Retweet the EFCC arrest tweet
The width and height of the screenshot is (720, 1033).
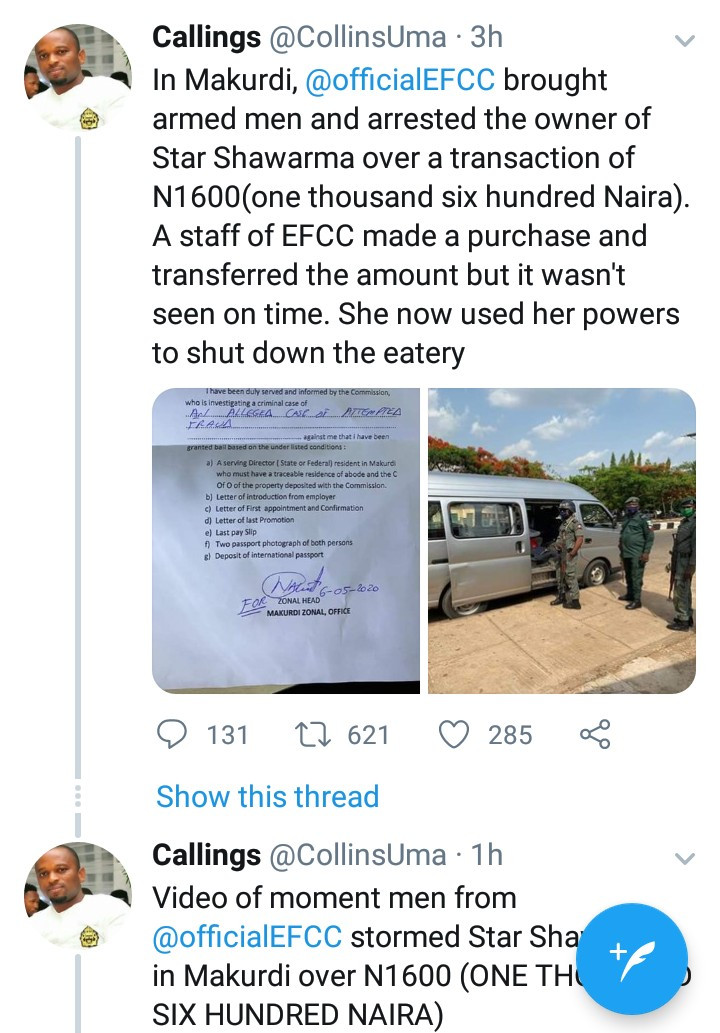pyautogui.click(x=315, y=735)
